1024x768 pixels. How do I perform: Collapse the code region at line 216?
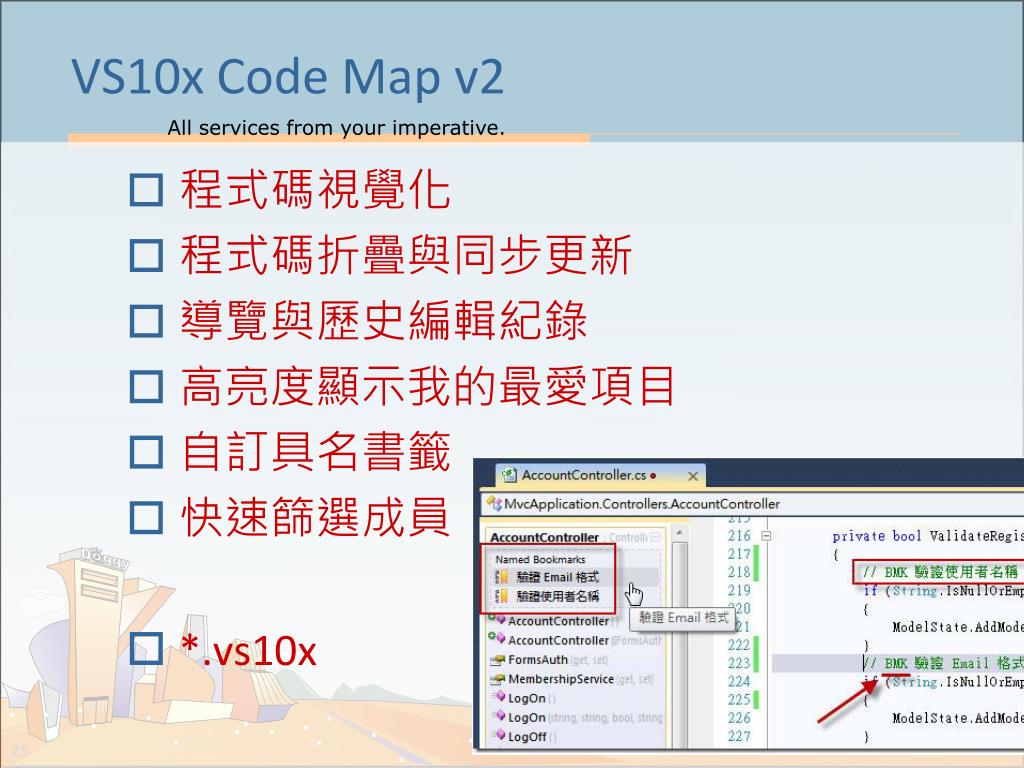(x=767, y=536)
